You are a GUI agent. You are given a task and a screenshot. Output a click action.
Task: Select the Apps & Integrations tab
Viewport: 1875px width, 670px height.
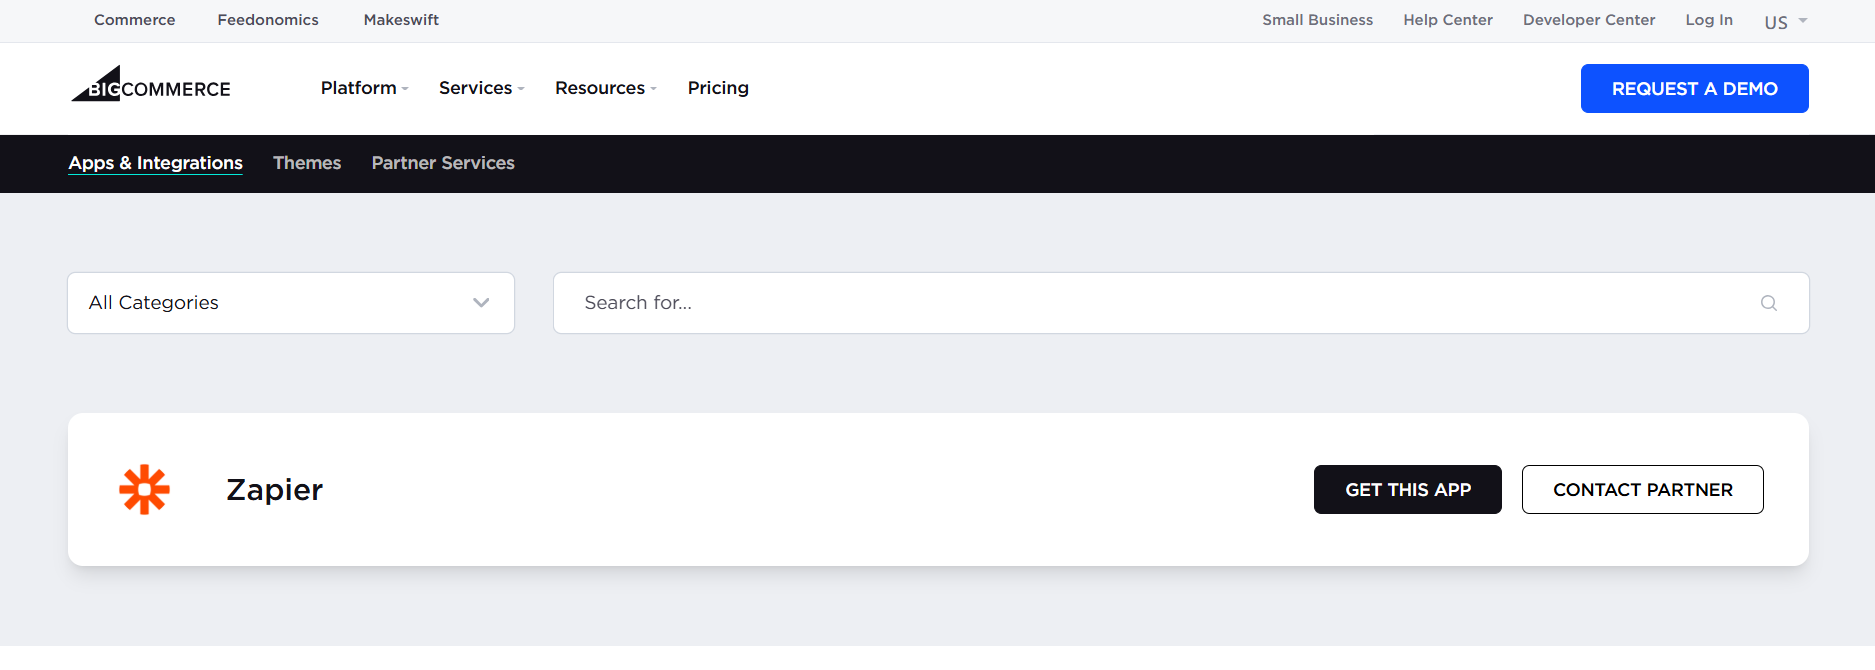[x=156, y=163]
